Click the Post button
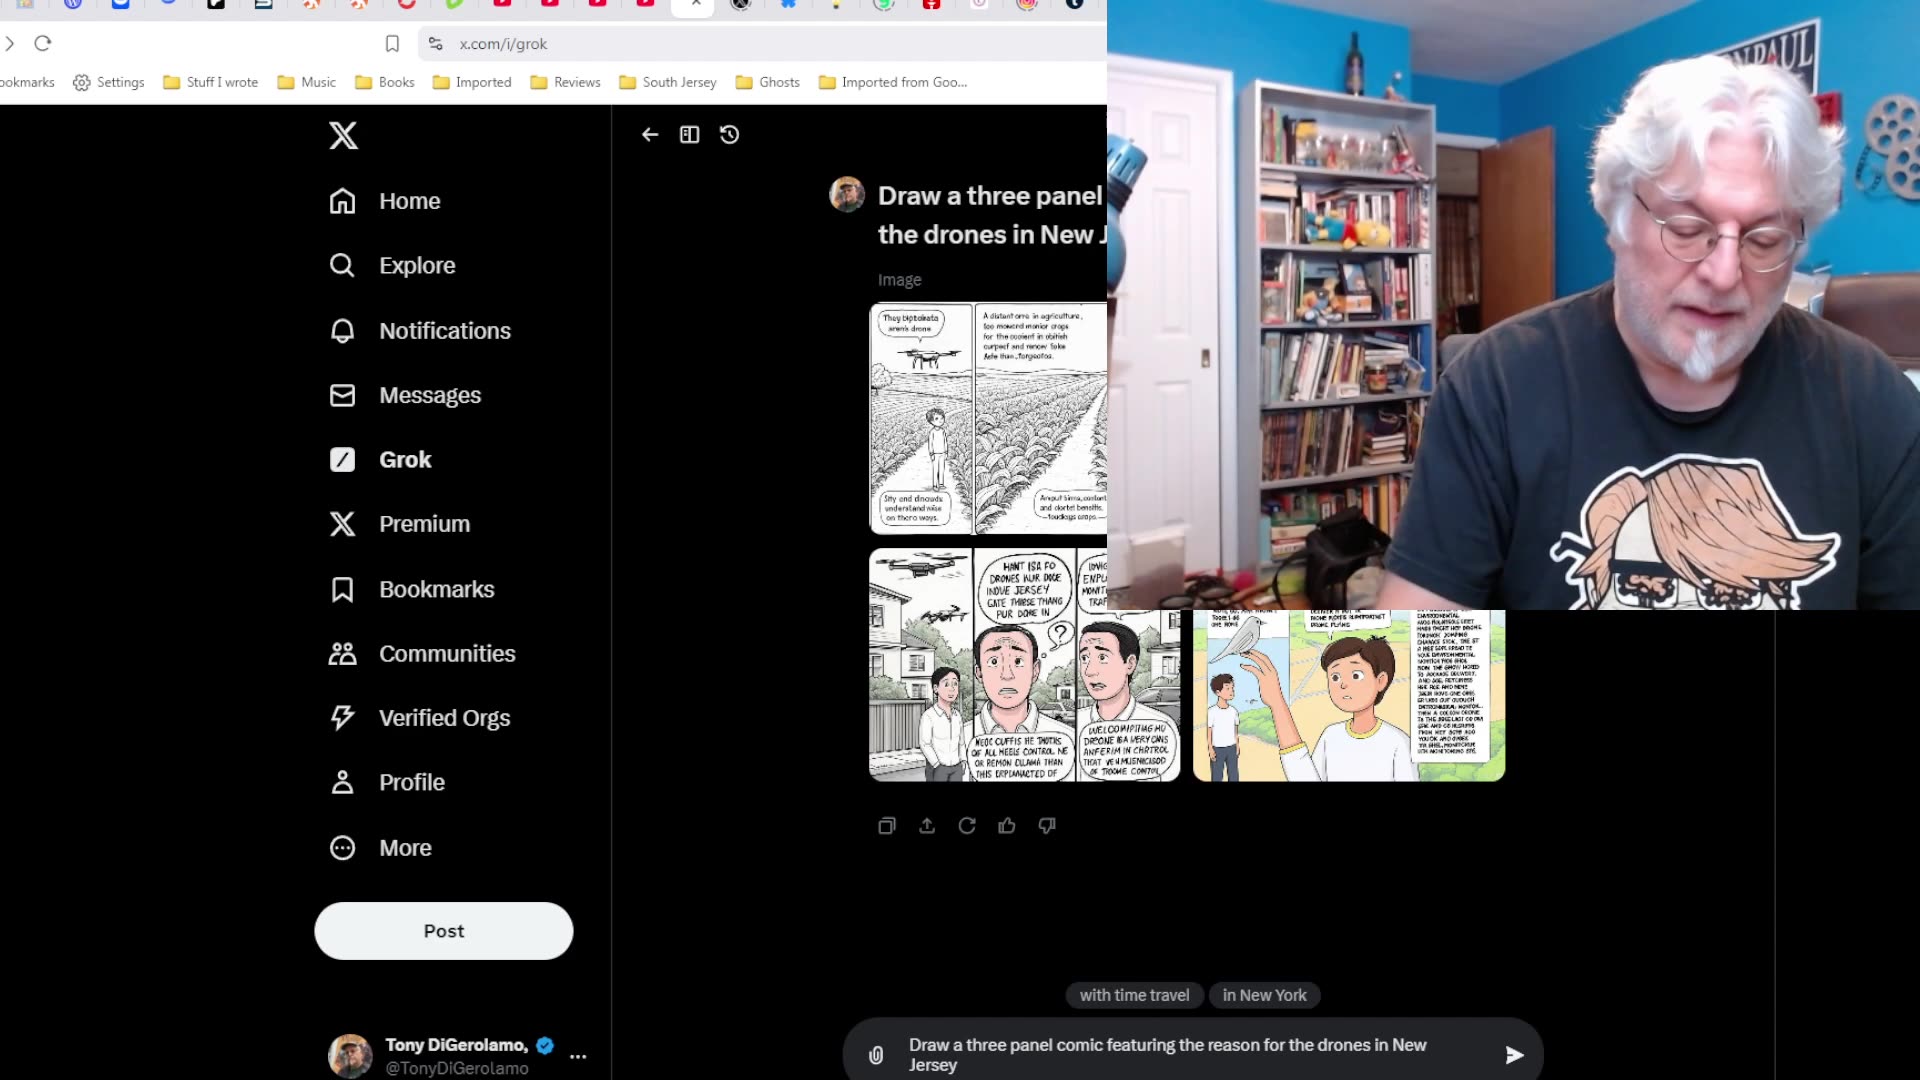Image resolution: width=1920 pixels, height=1080 pixels. [x=443, y=930]
